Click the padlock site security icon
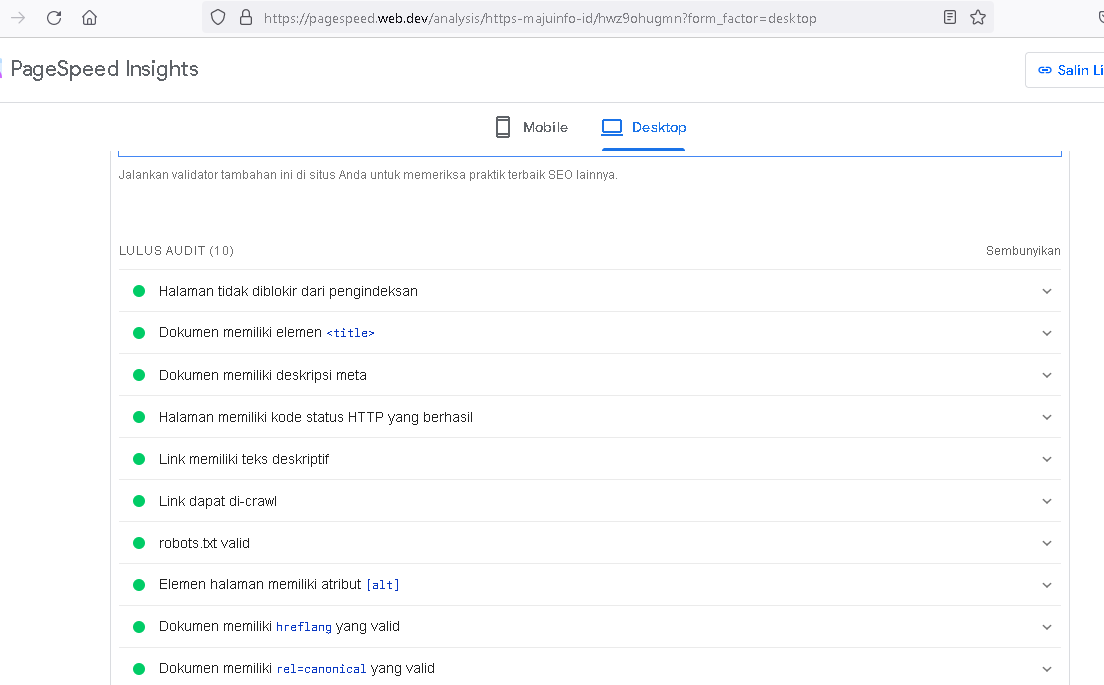The image size is (1104, 685). (x=245, y=18)
